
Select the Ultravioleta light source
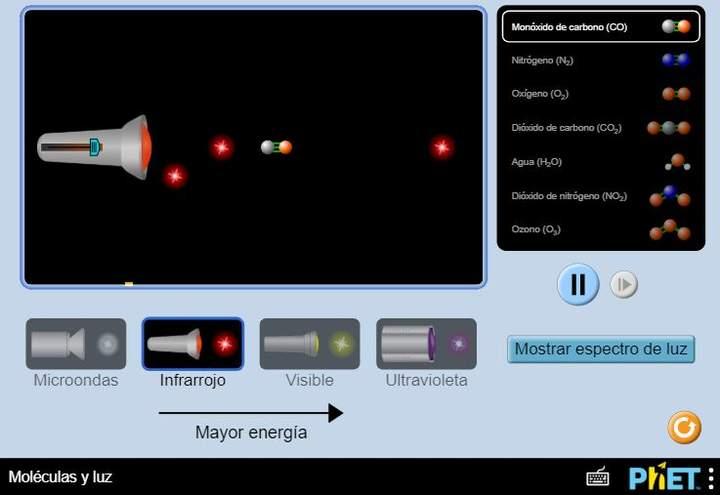pyautogui.click(x=426, y=344)
